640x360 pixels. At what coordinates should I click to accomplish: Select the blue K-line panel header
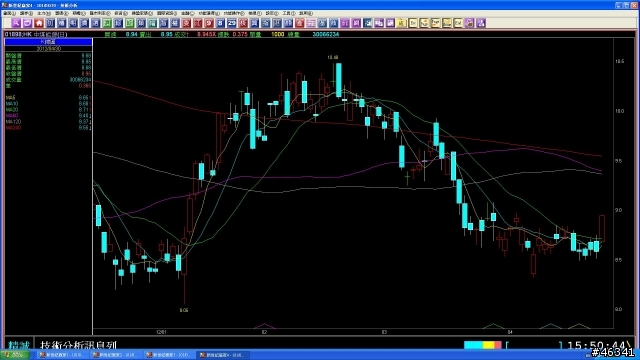[49, 42]
